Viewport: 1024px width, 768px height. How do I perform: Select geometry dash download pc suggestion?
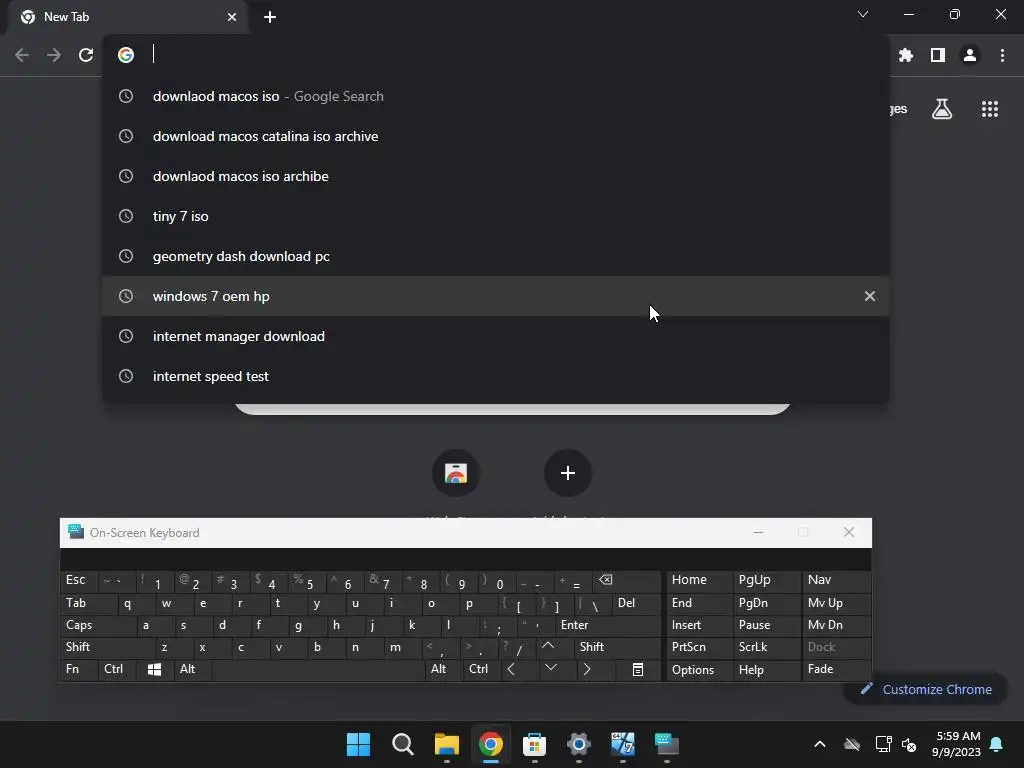[496, 257]
